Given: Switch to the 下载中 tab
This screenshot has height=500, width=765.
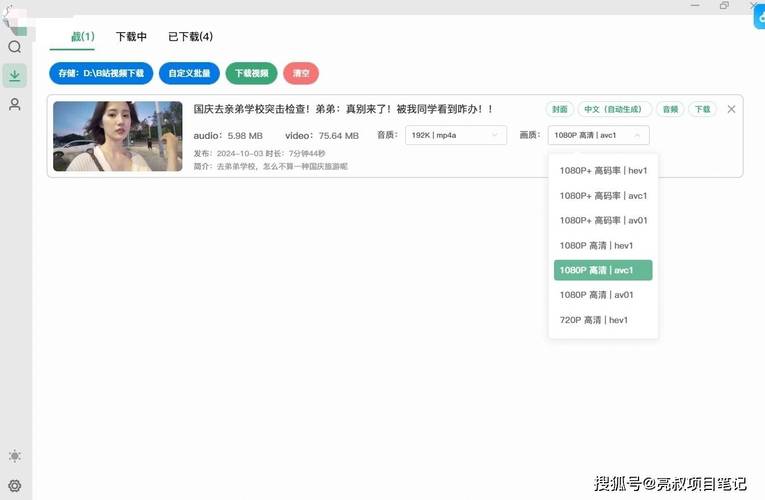Looking at the screenshot, I should (131, 37).
